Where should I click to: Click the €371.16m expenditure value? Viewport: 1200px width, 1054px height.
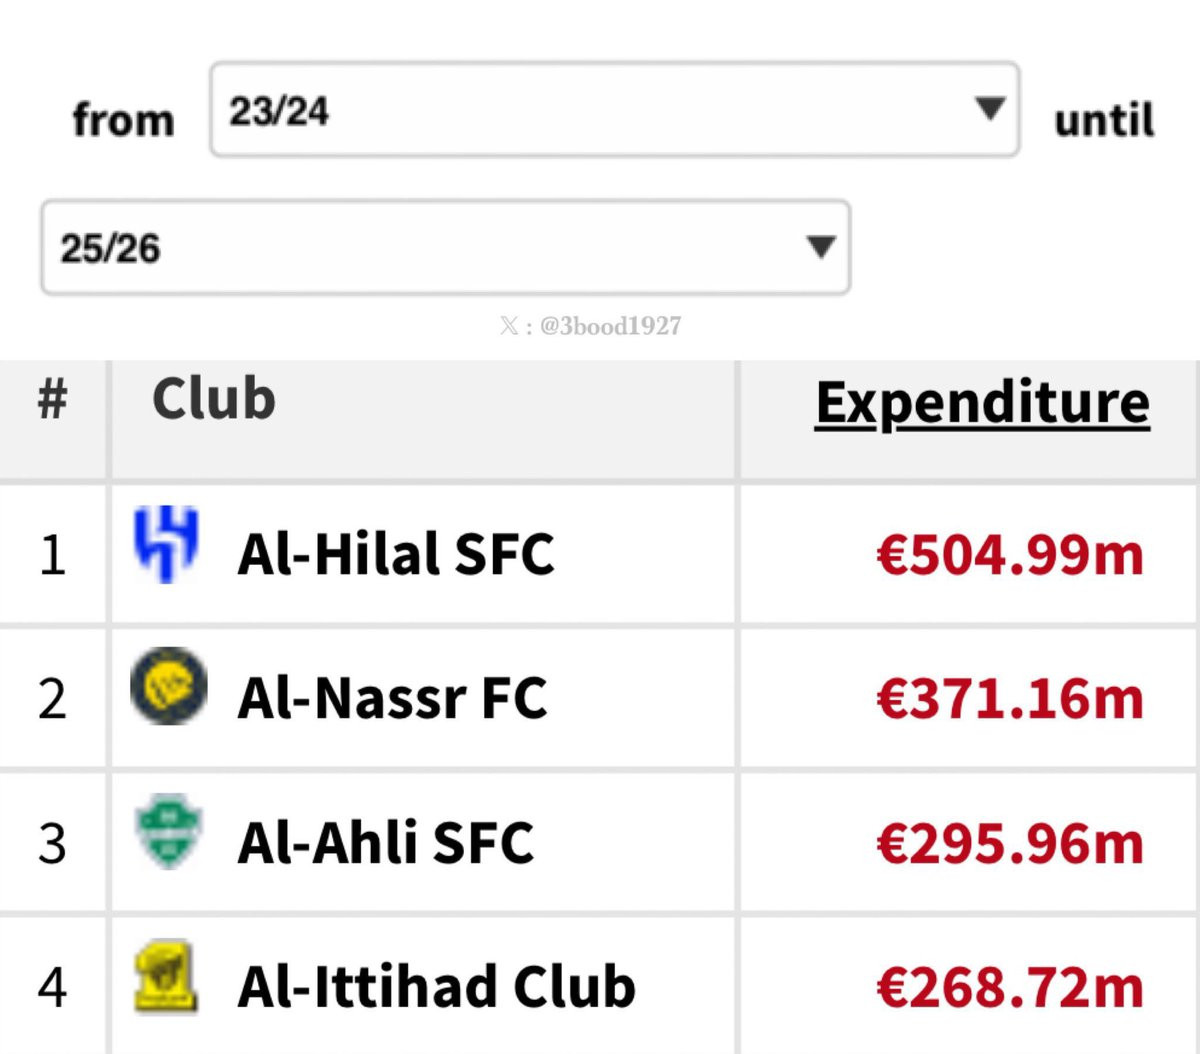coord(1010,699)
